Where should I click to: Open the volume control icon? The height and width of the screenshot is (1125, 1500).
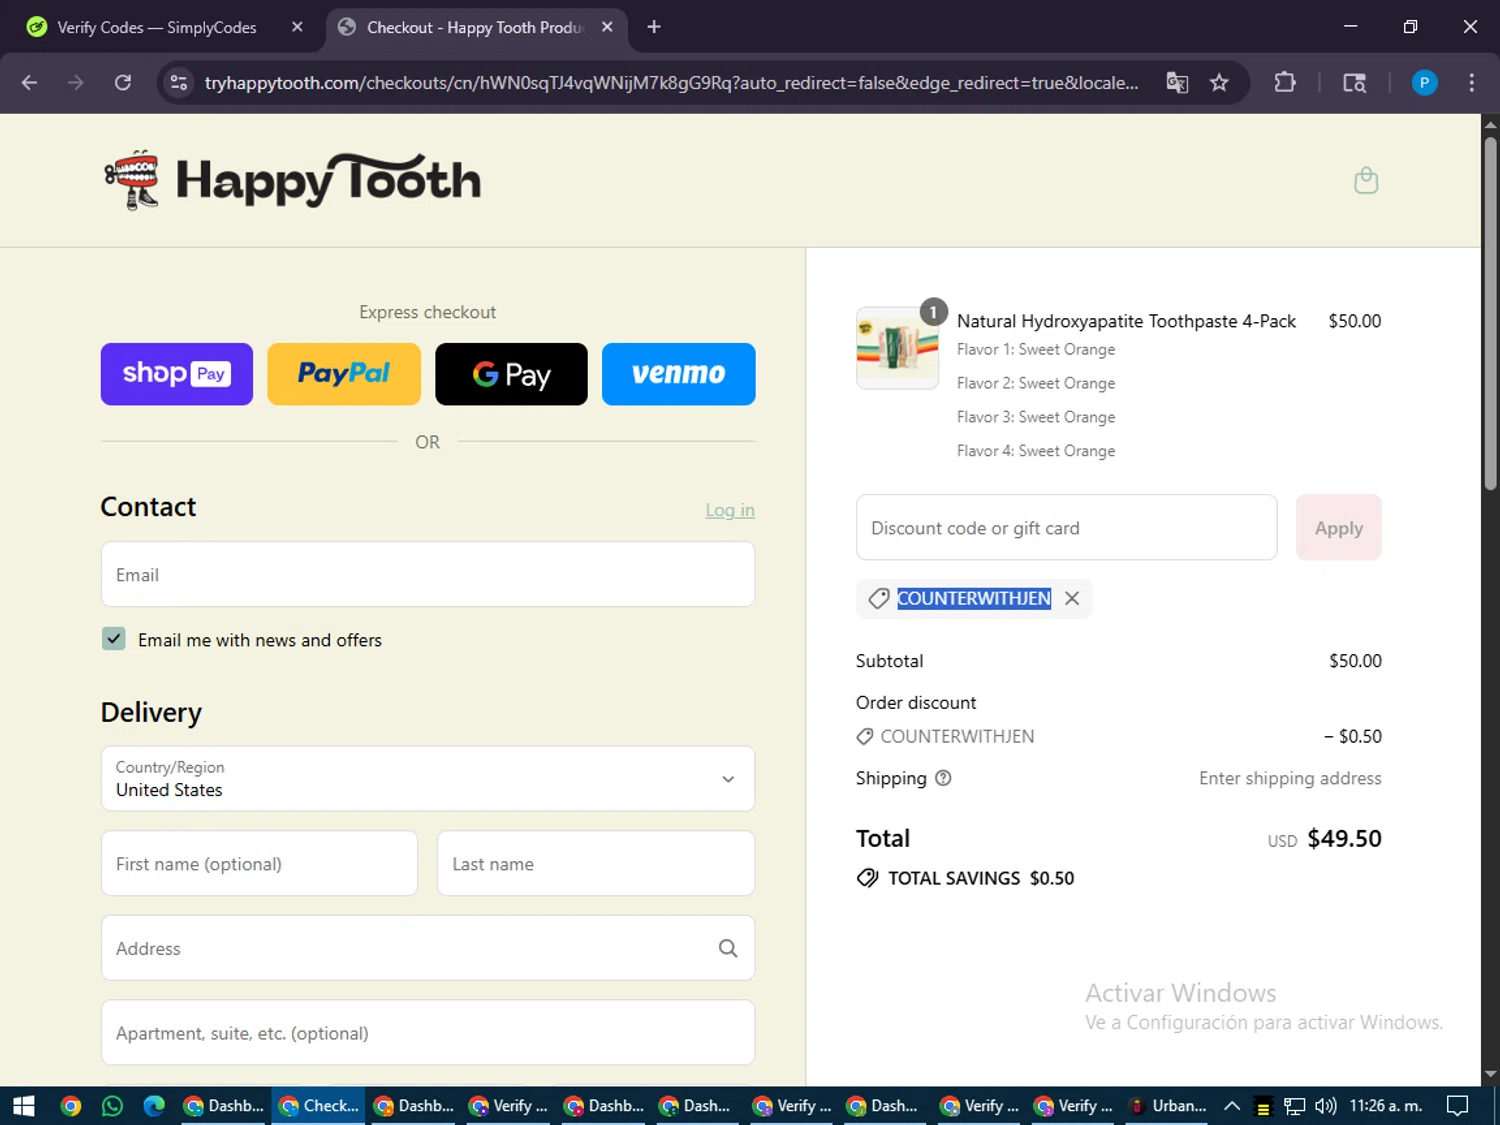coord(1325,1105)
